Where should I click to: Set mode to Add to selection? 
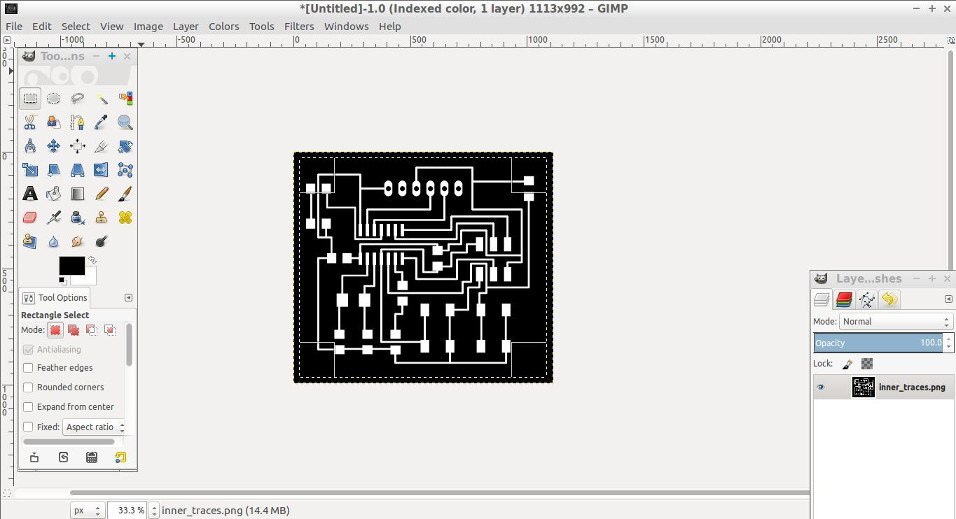(x=74, y=330)
